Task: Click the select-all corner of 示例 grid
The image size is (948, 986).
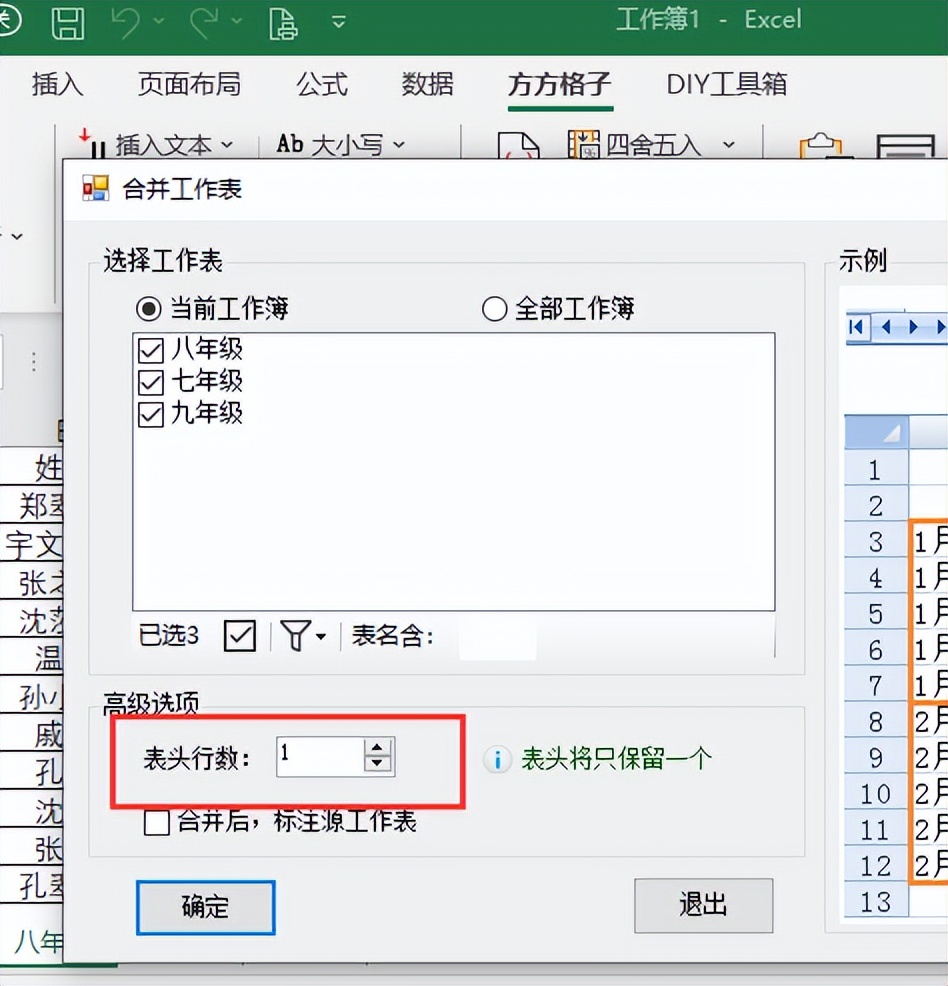Action: pos(876,431)
